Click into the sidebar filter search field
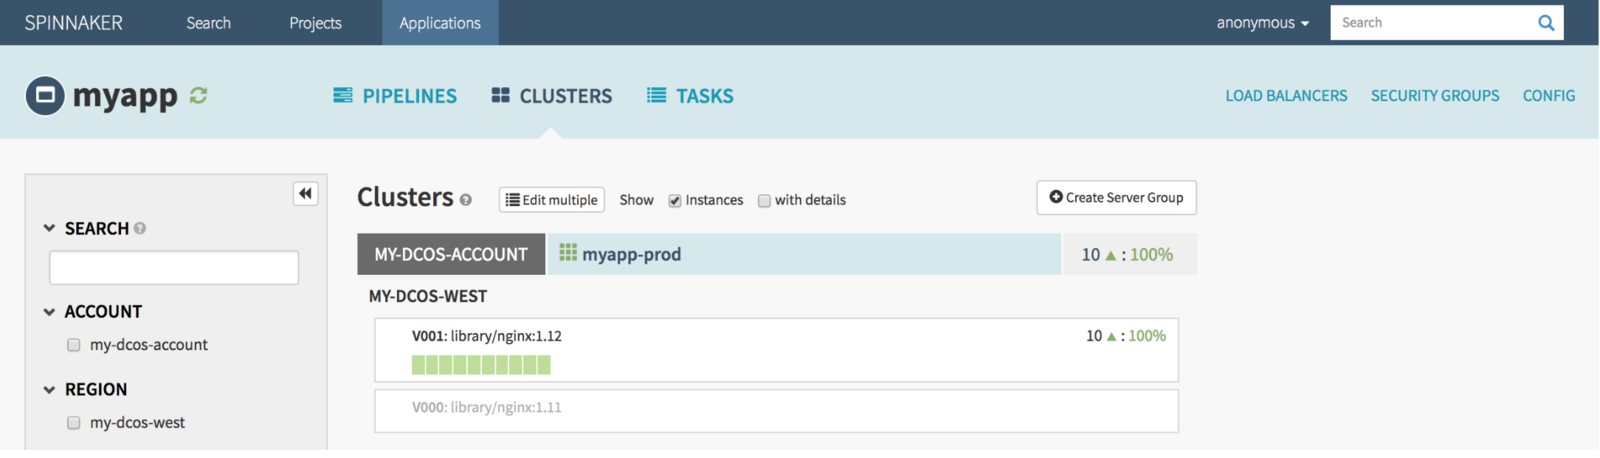Screen dimensions: 1600x458 (174, 267)
